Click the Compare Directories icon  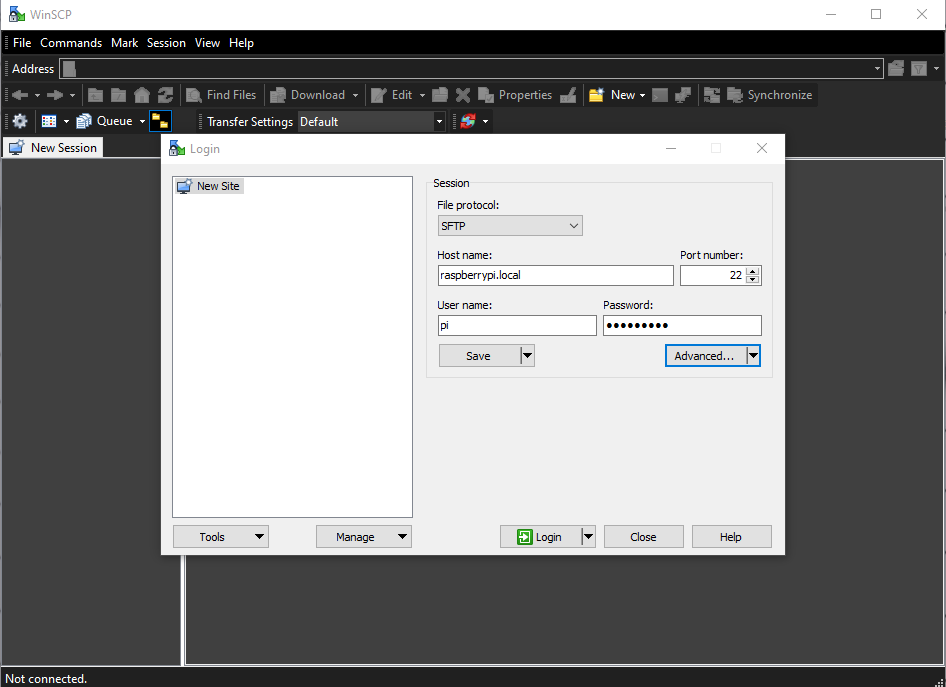[x=712, y=95]
